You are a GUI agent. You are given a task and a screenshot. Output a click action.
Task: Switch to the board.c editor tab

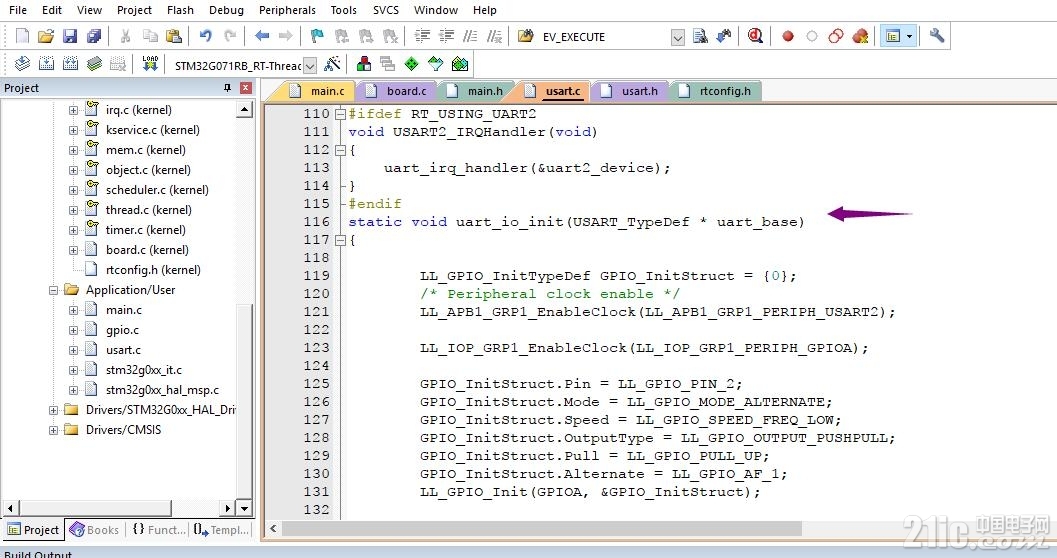click(396, 91)
